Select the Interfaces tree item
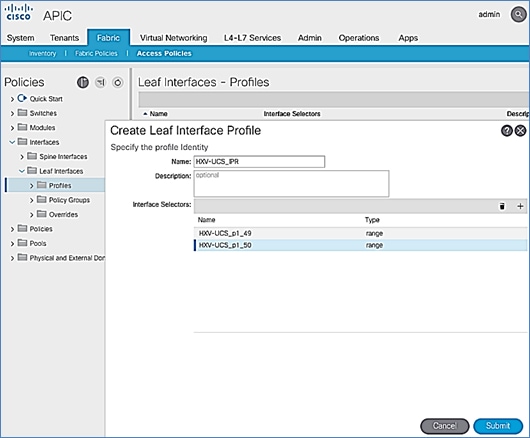Image resolution: width=530 pixels, height=438 pixels. tap(44, 142)
